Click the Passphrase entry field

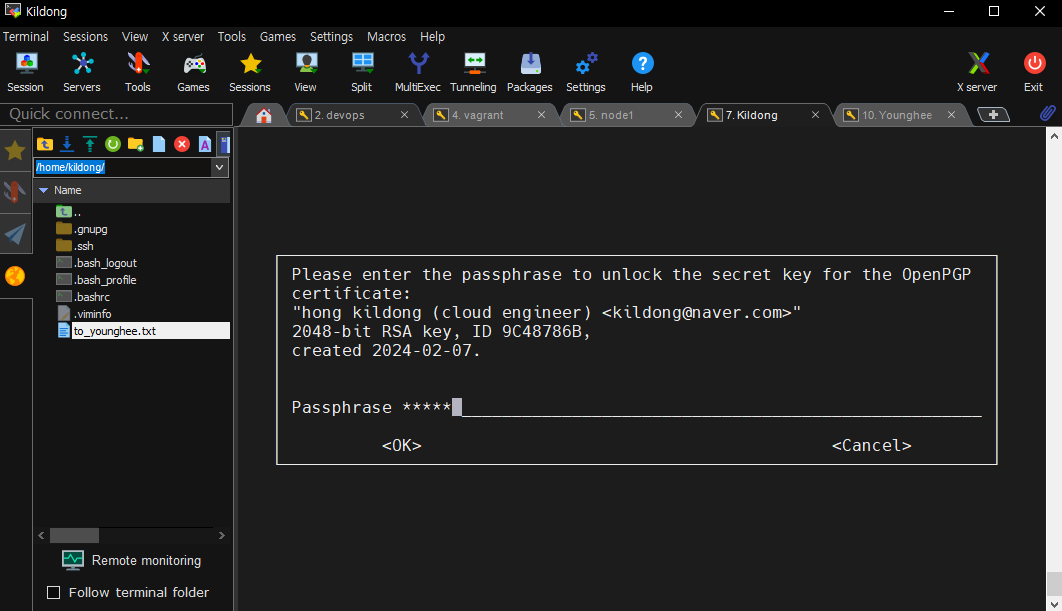click(692, 407)
